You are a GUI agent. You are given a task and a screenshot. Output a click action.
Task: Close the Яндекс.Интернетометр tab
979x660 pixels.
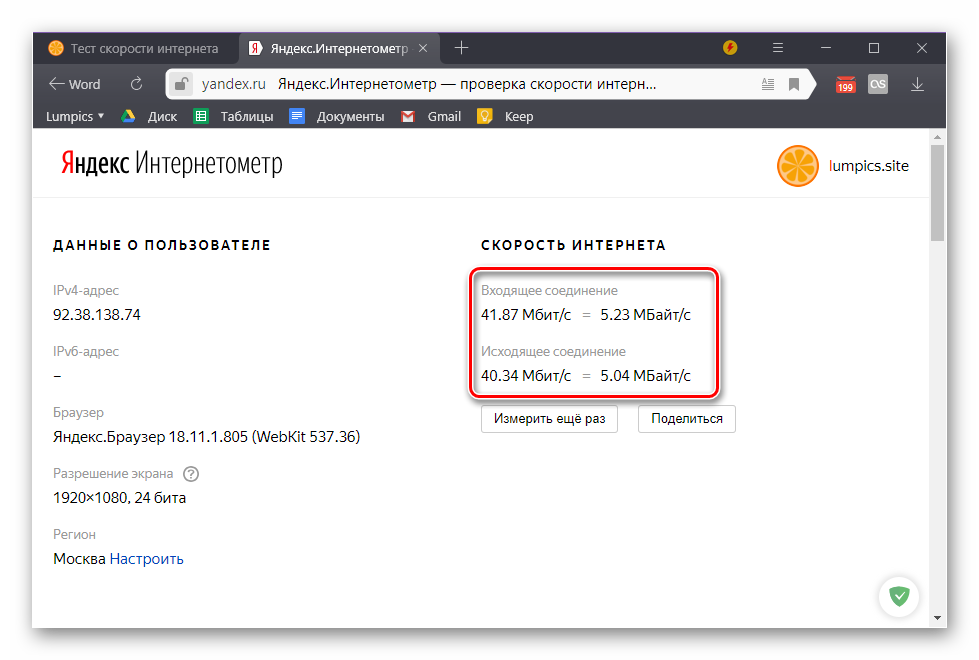(x=423, y=48)
